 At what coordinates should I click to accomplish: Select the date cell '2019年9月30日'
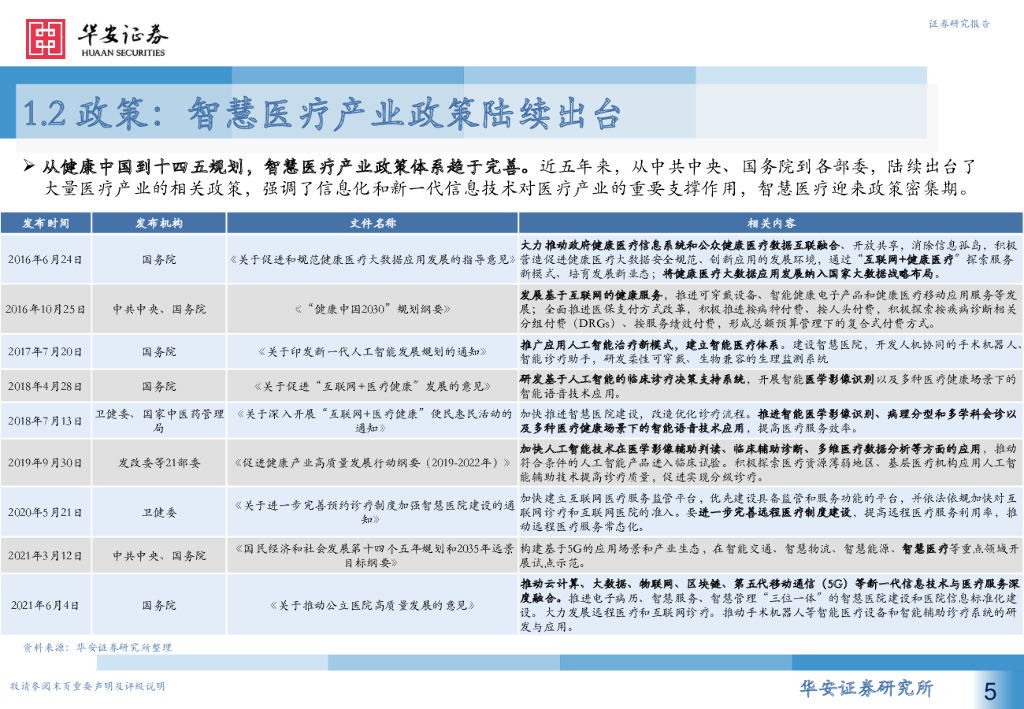(45, 463)
